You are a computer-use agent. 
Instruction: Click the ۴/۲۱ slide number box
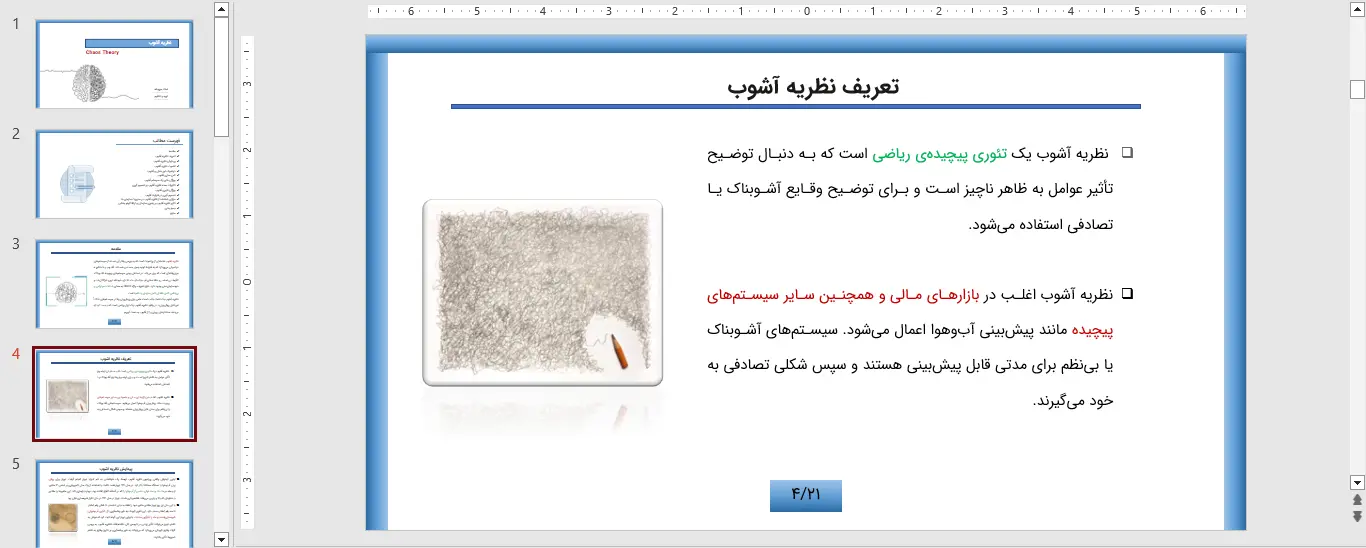(x=806, y=495)
